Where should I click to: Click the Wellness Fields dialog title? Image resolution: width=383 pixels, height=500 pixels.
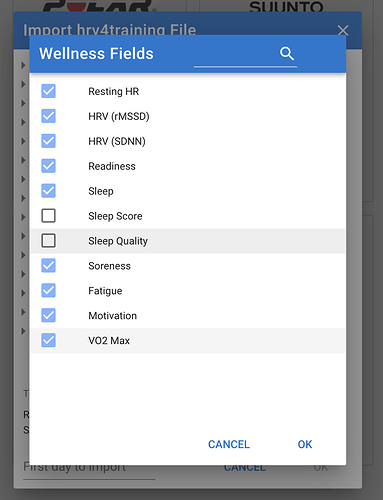coord(96,53)
